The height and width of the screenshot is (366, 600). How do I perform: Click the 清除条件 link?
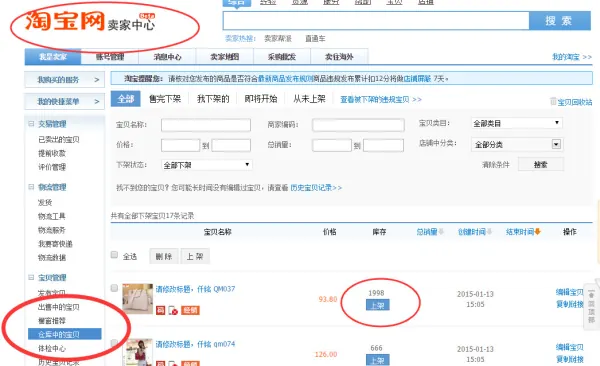point(496,165)
